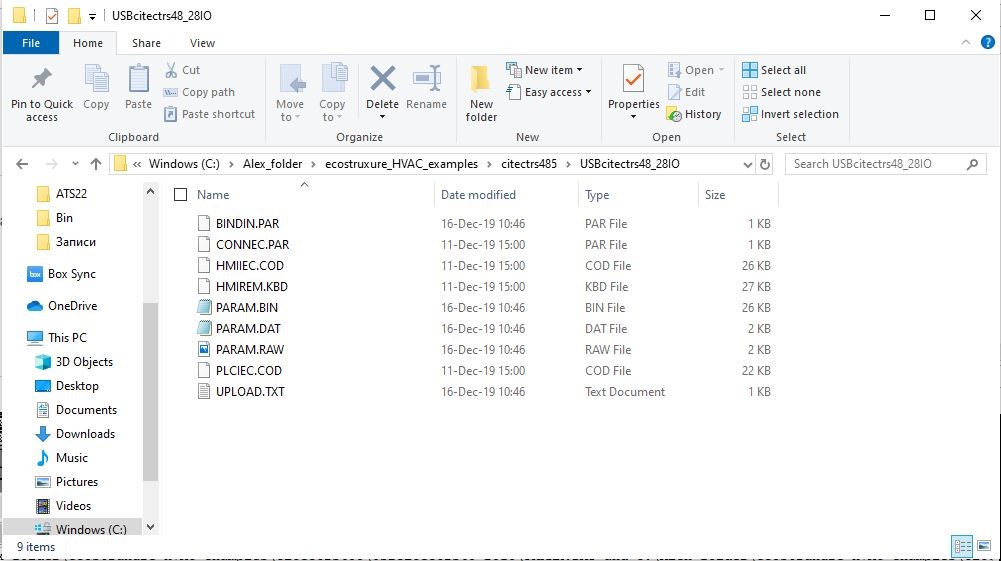Select the HMIREM.KBD file
The image size is (1001, 561).
point(252,287)
